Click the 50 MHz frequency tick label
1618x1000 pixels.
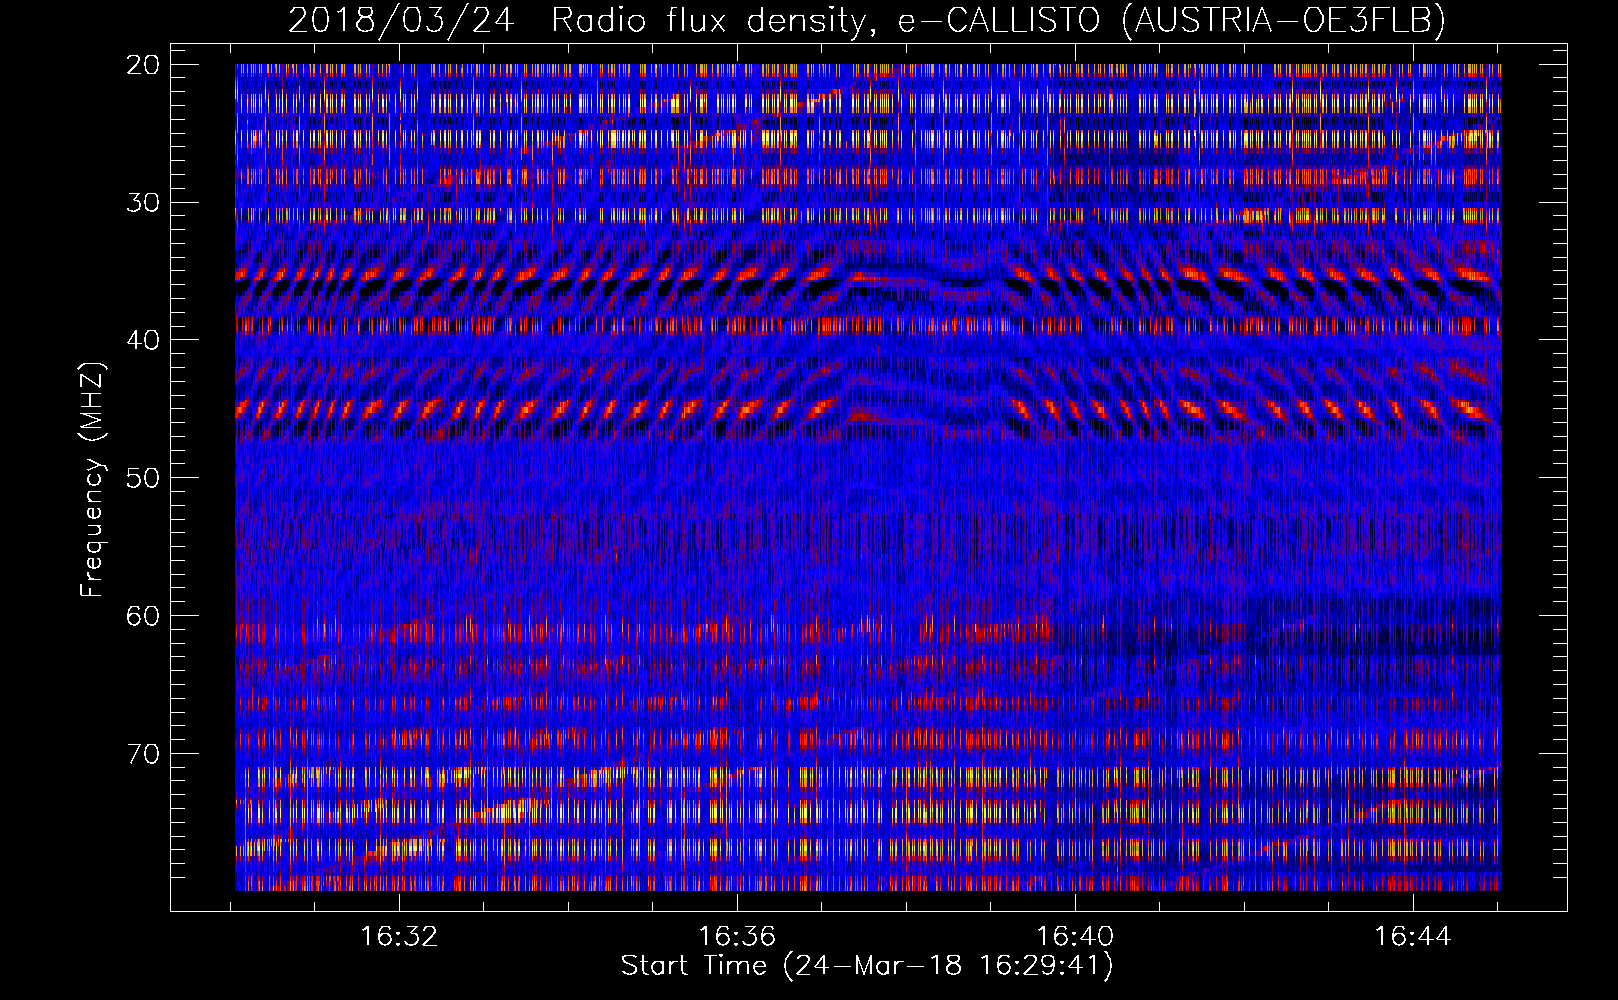[143, 478]
